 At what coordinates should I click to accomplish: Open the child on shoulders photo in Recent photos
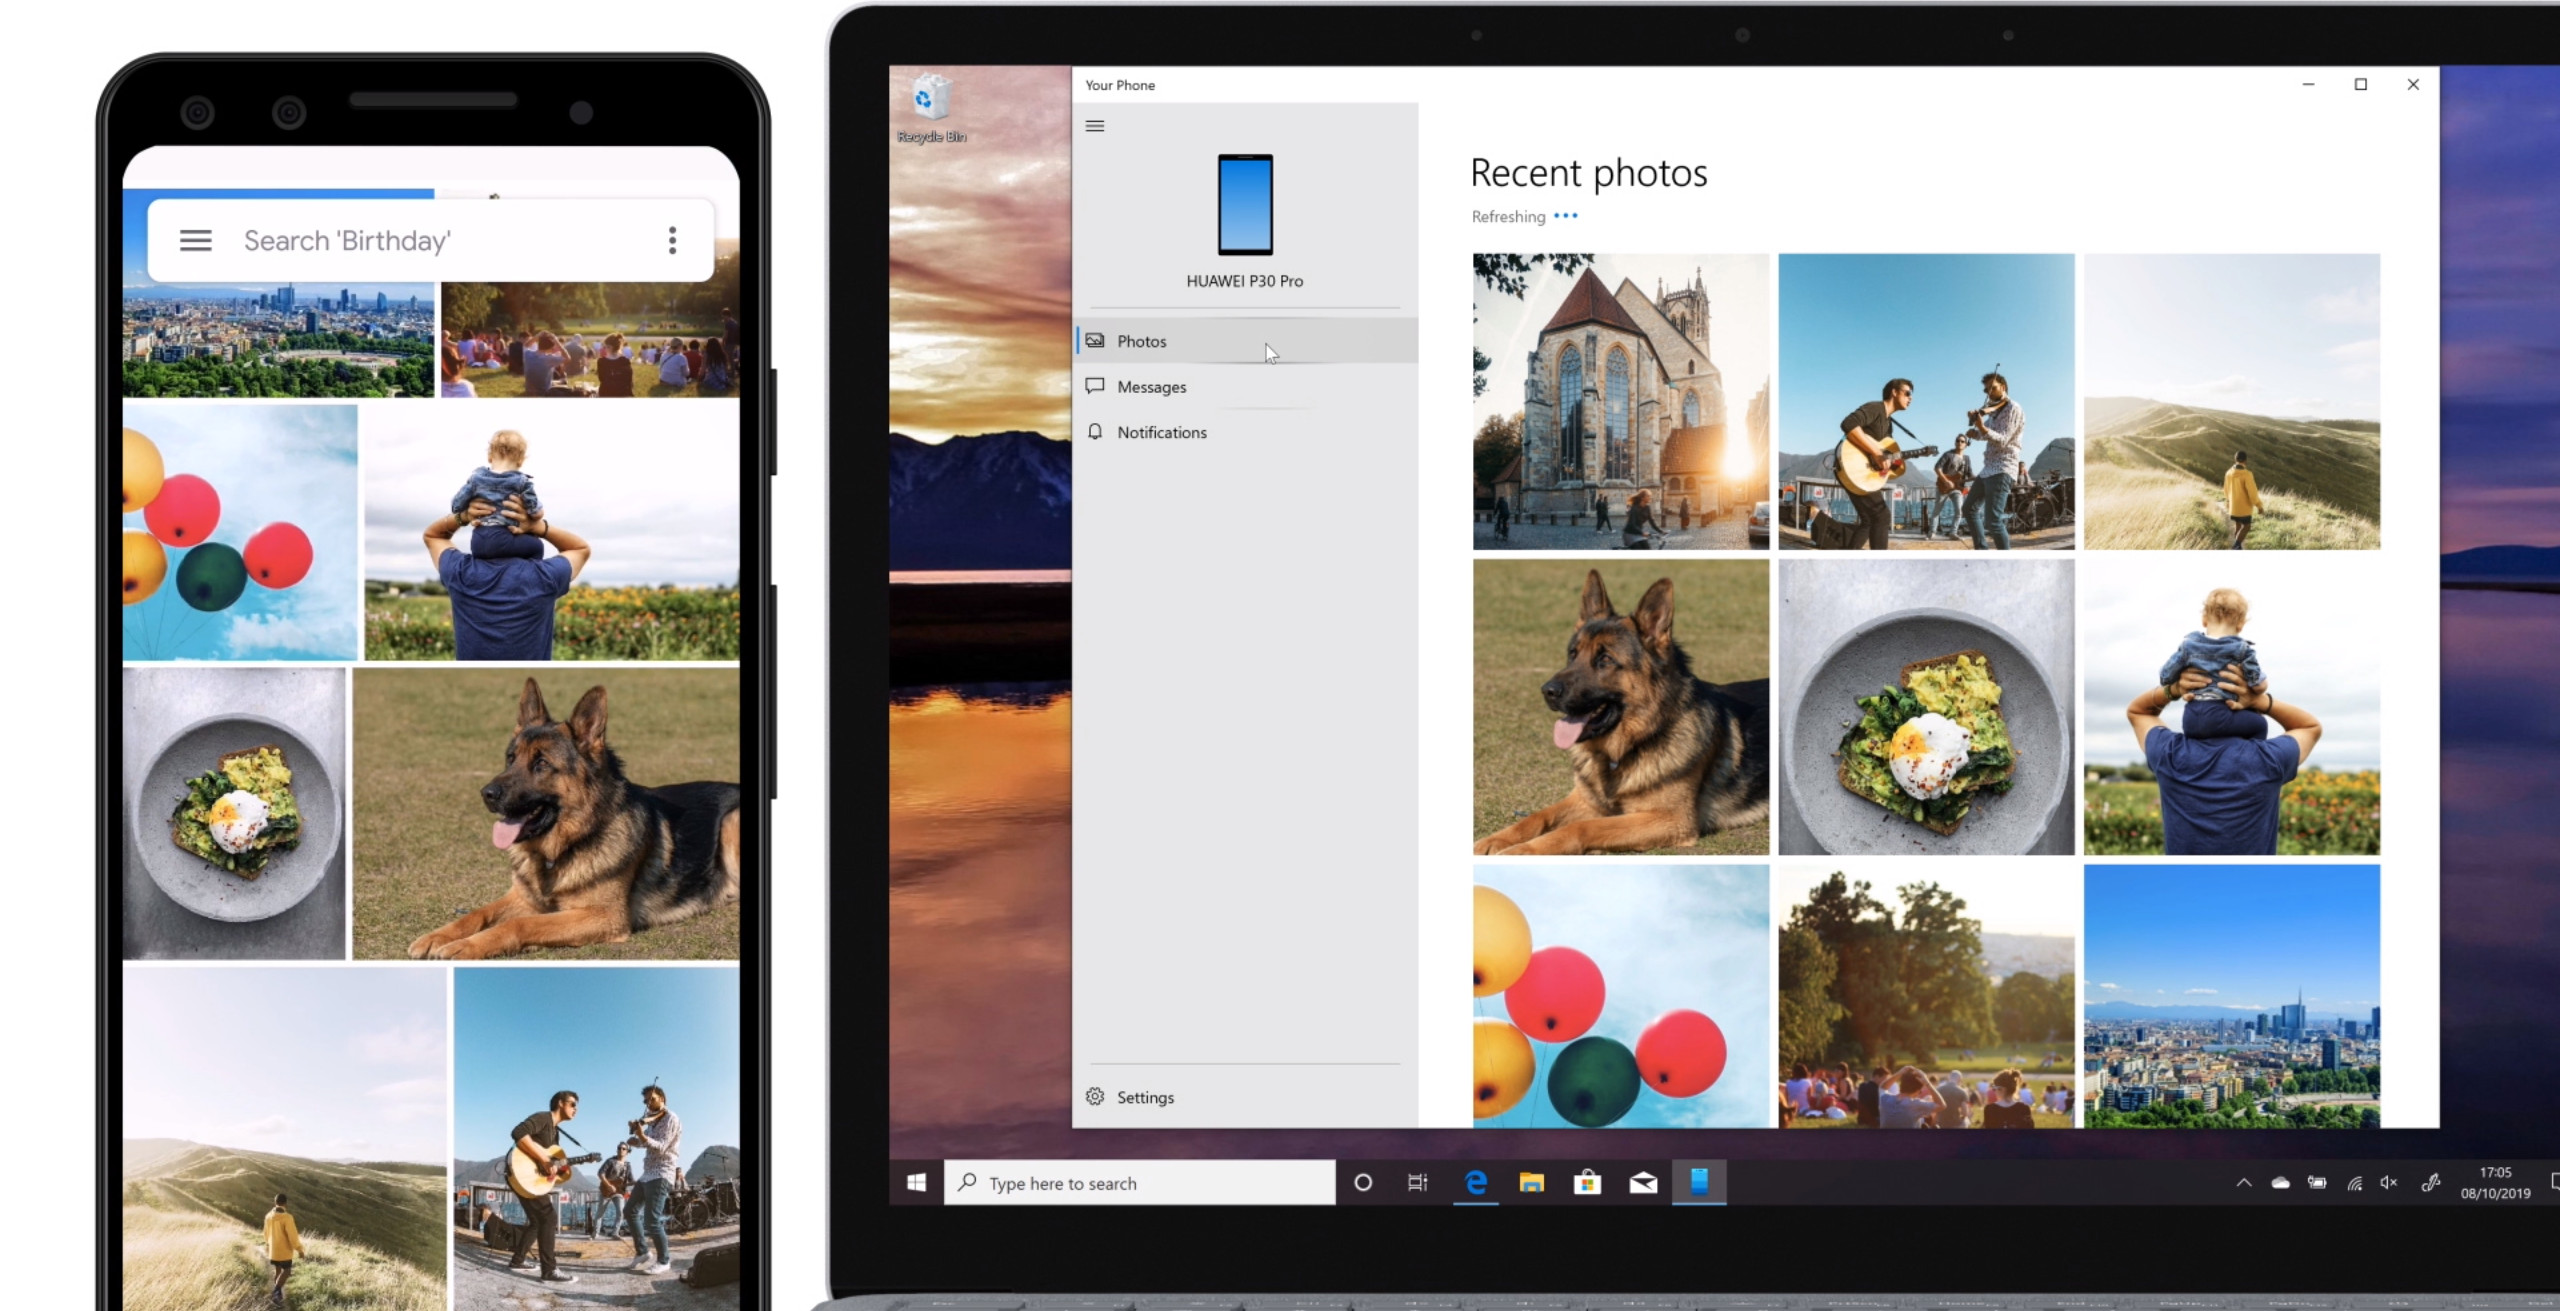(2232, 707)
